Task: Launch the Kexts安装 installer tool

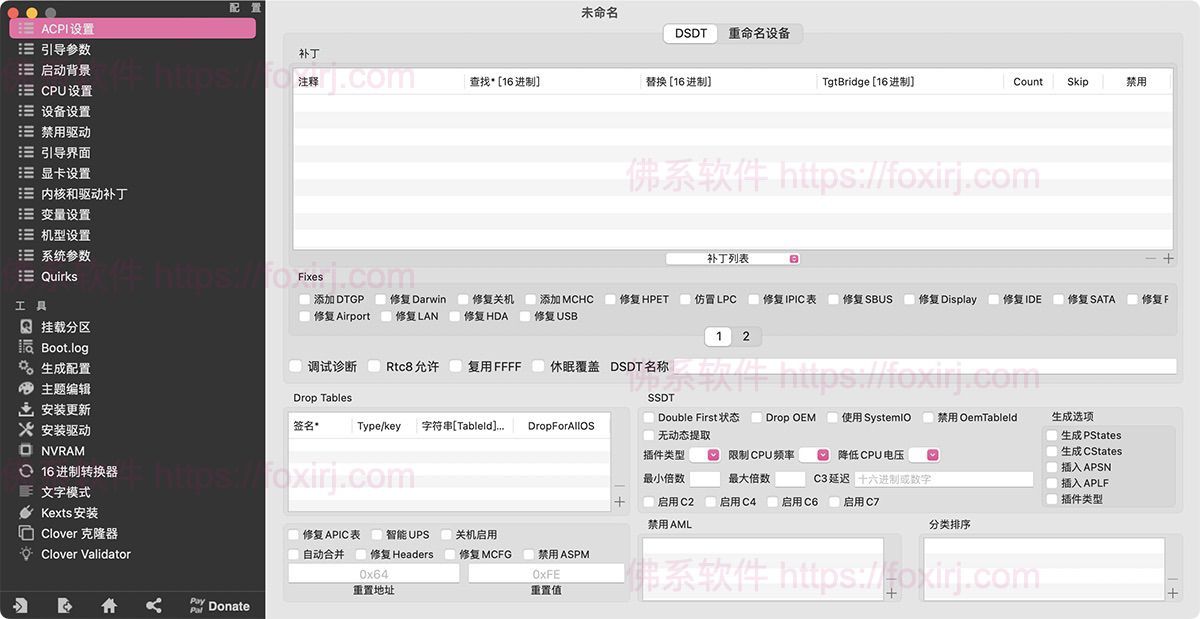Action: (62, 512)
